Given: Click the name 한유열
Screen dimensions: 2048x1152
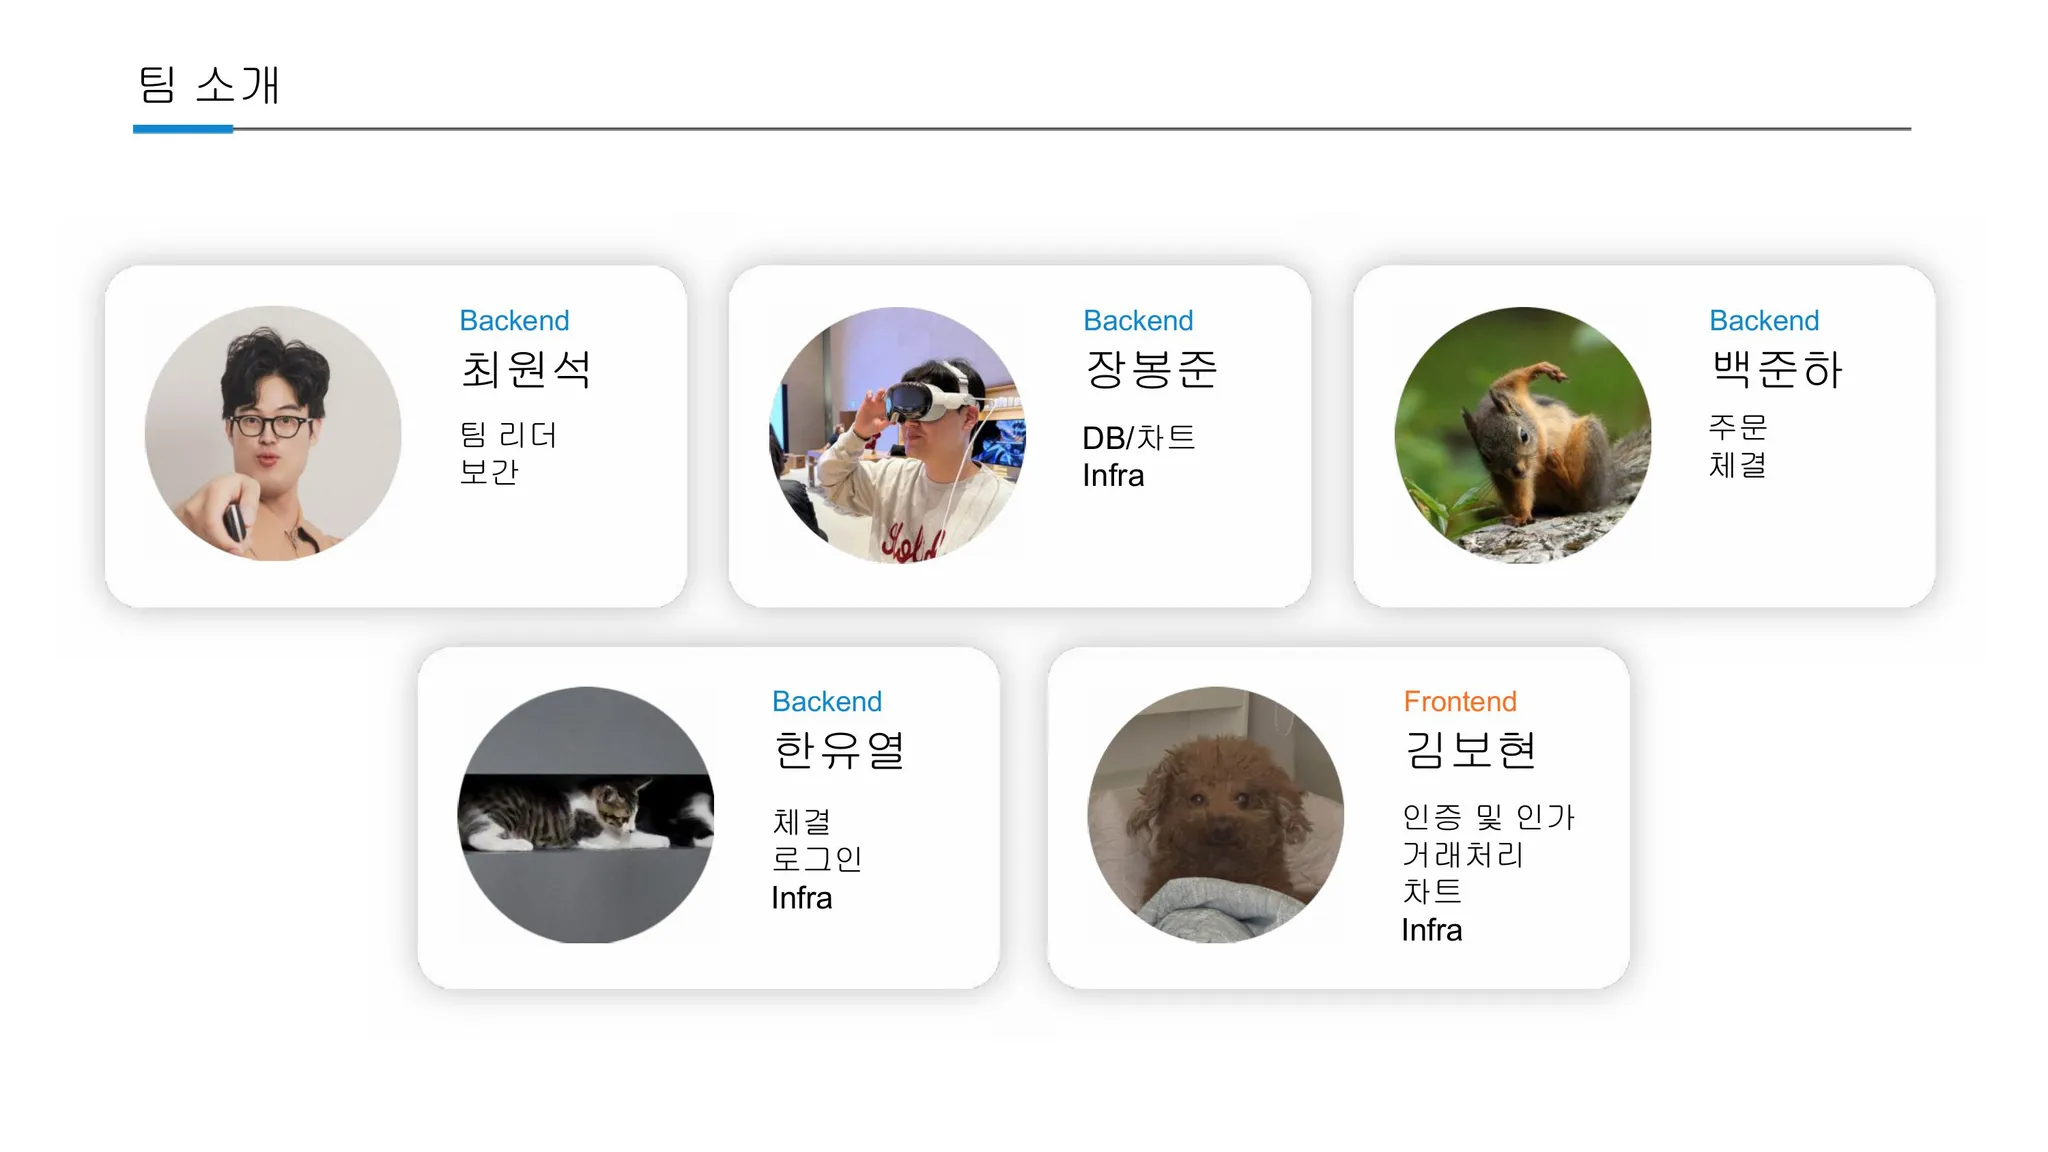Looking at the screenshot, I should point(839,750).
